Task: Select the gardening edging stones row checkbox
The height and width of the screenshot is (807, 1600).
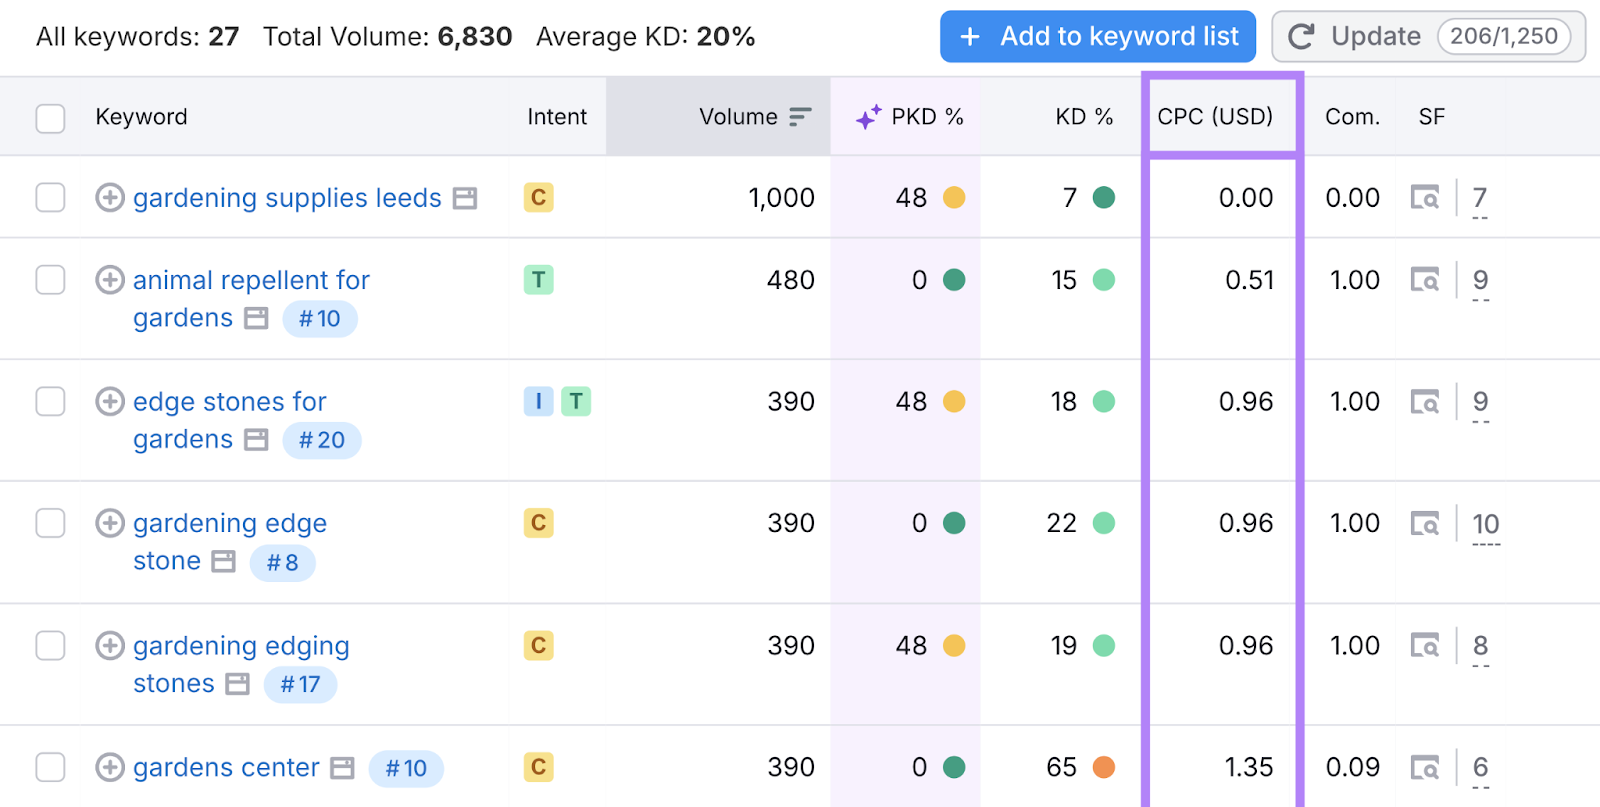Action: tap(50, 645)
